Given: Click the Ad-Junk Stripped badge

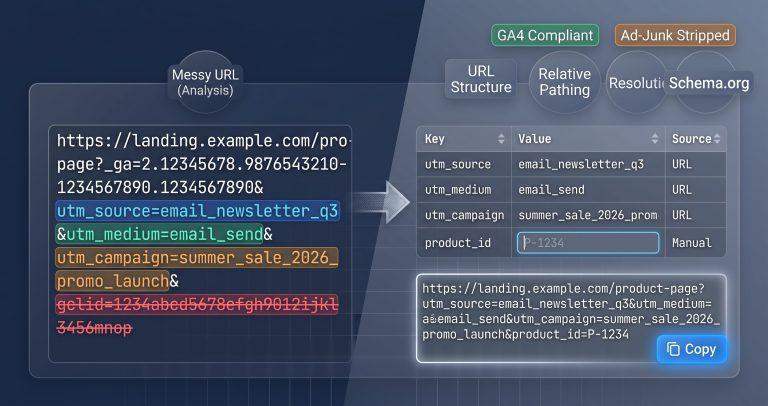Looking at the screenshot, I should [675, 35].
